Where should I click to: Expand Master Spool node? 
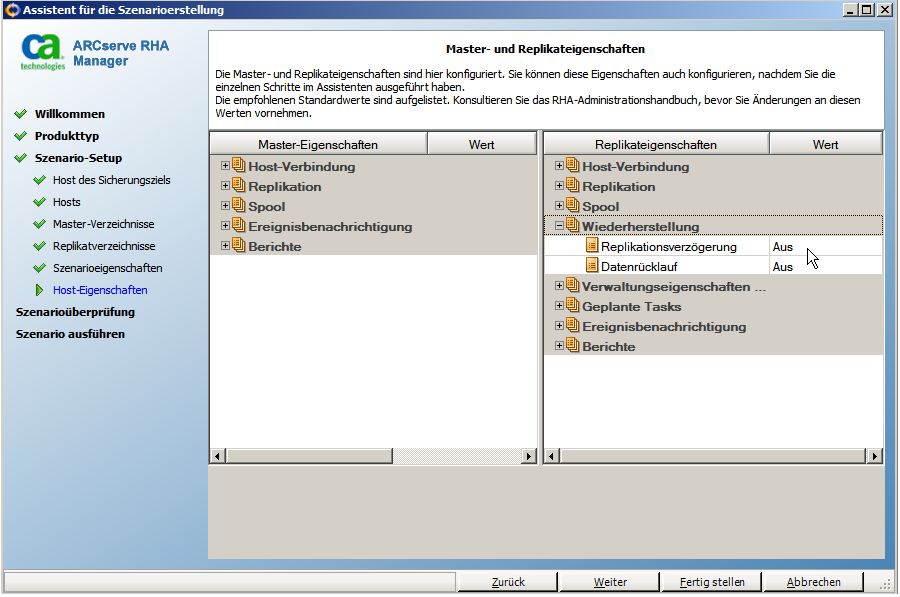coord(226,206)
